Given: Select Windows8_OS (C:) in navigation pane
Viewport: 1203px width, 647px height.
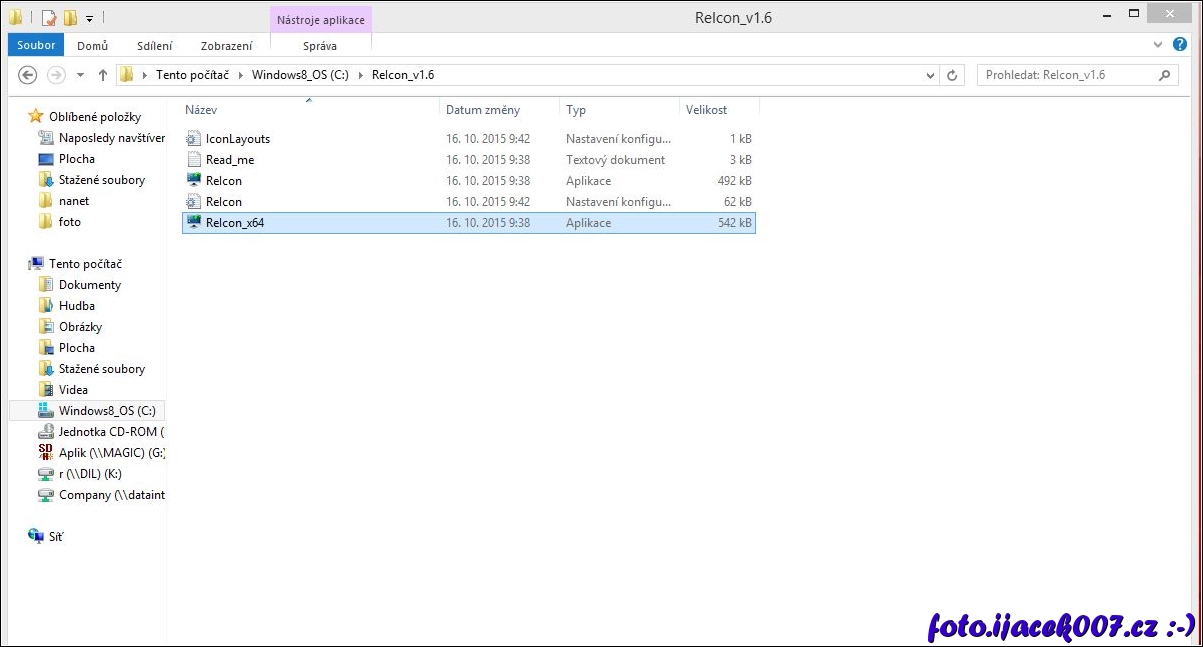Looking at the screenshot, I should [106, 411].
